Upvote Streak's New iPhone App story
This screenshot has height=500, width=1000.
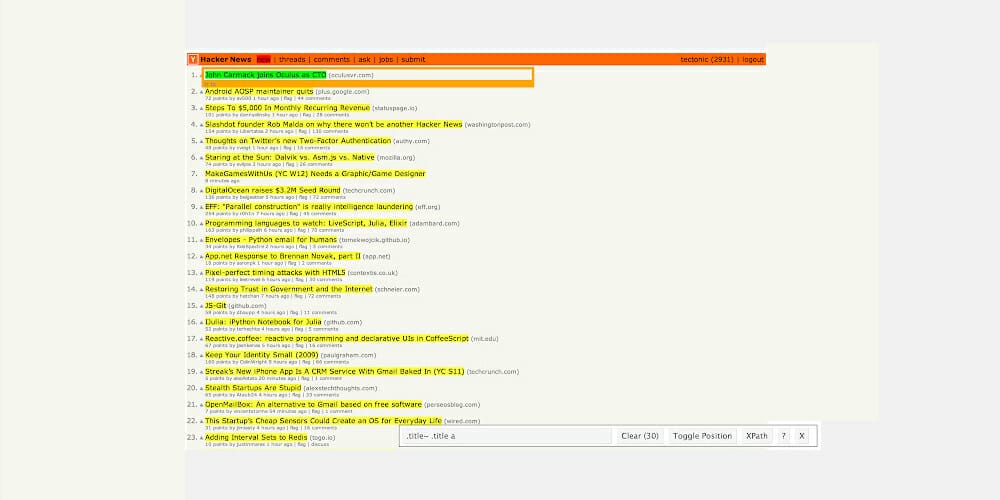pyautogui.click(x=202, y=372)
